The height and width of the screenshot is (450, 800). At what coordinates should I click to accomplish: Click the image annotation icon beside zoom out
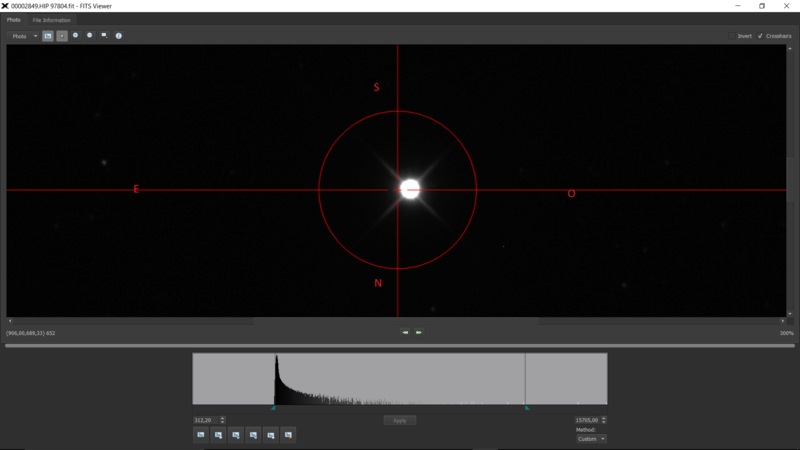[104, 36]
